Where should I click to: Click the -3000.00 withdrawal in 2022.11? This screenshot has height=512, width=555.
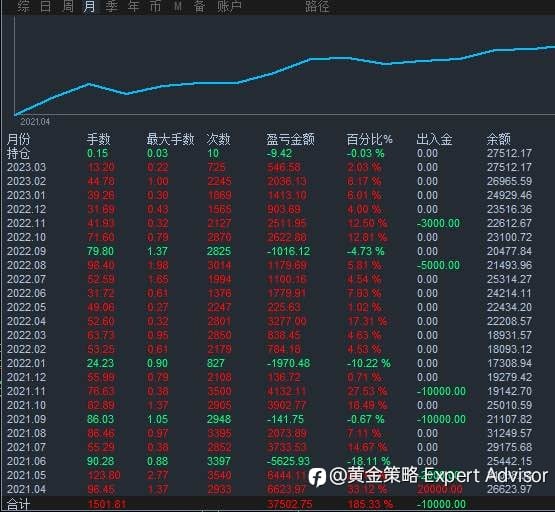pyautogui.click(x=438, y=223)
